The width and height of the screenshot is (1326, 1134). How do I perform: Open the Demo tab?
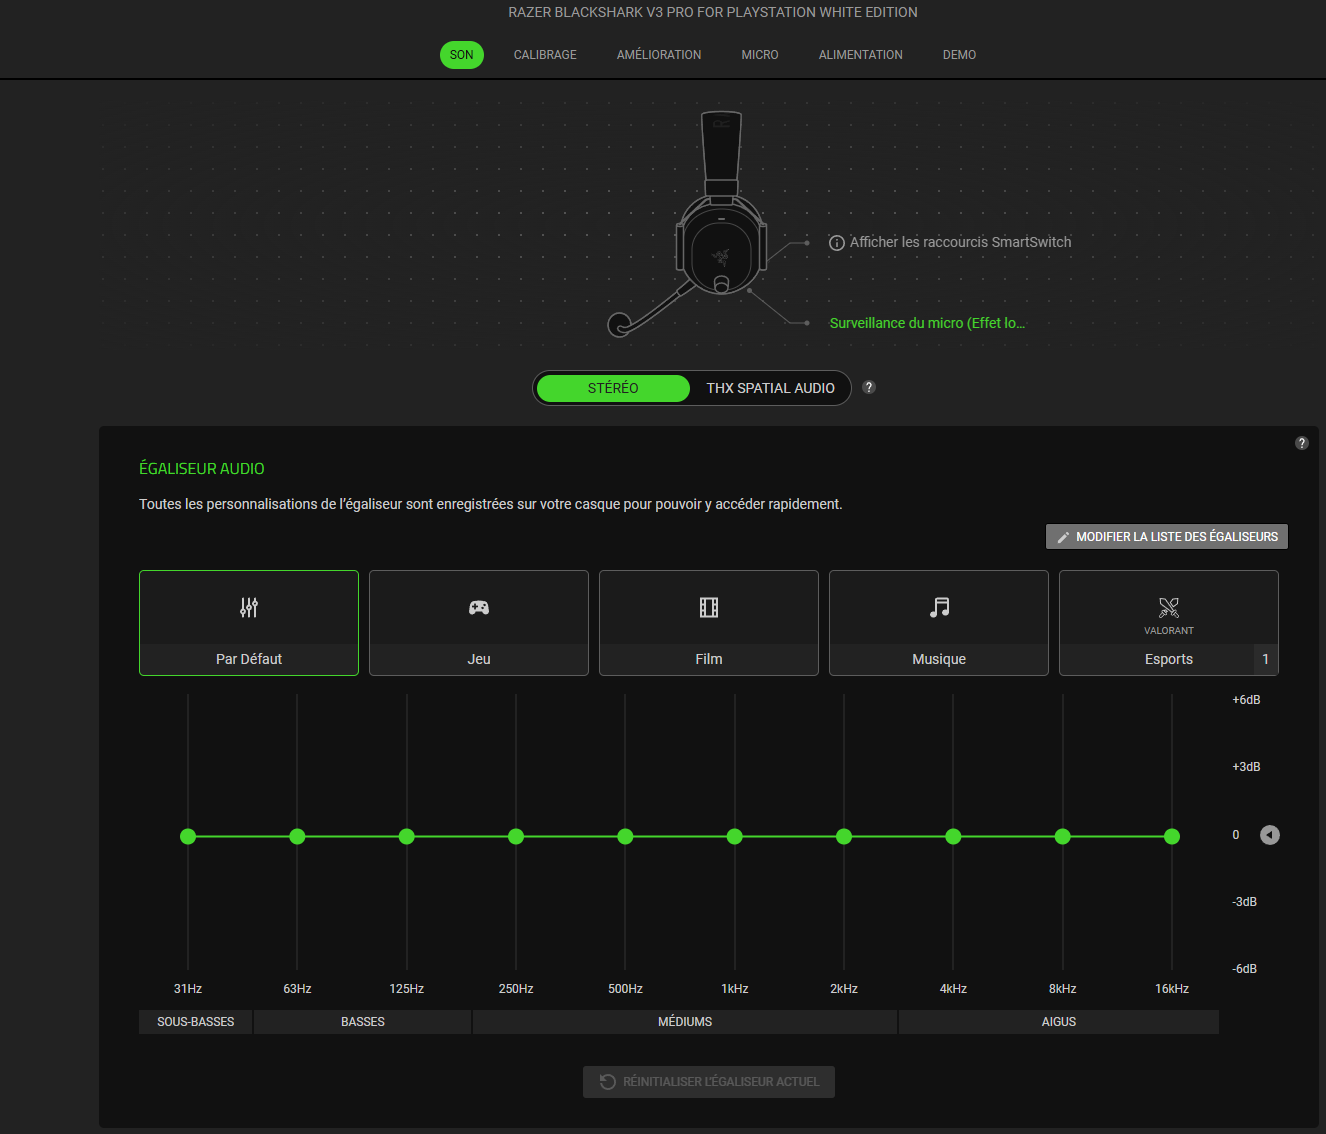959,55
